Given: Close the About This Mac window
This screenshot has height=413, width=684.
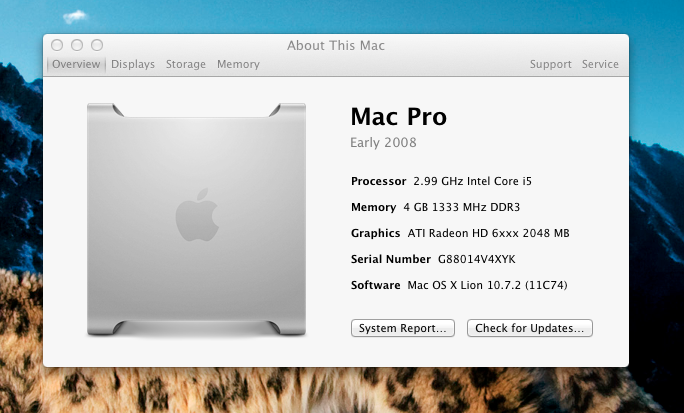Looking at the screenshot, I should pyautogui.click(x=57, y=45).
